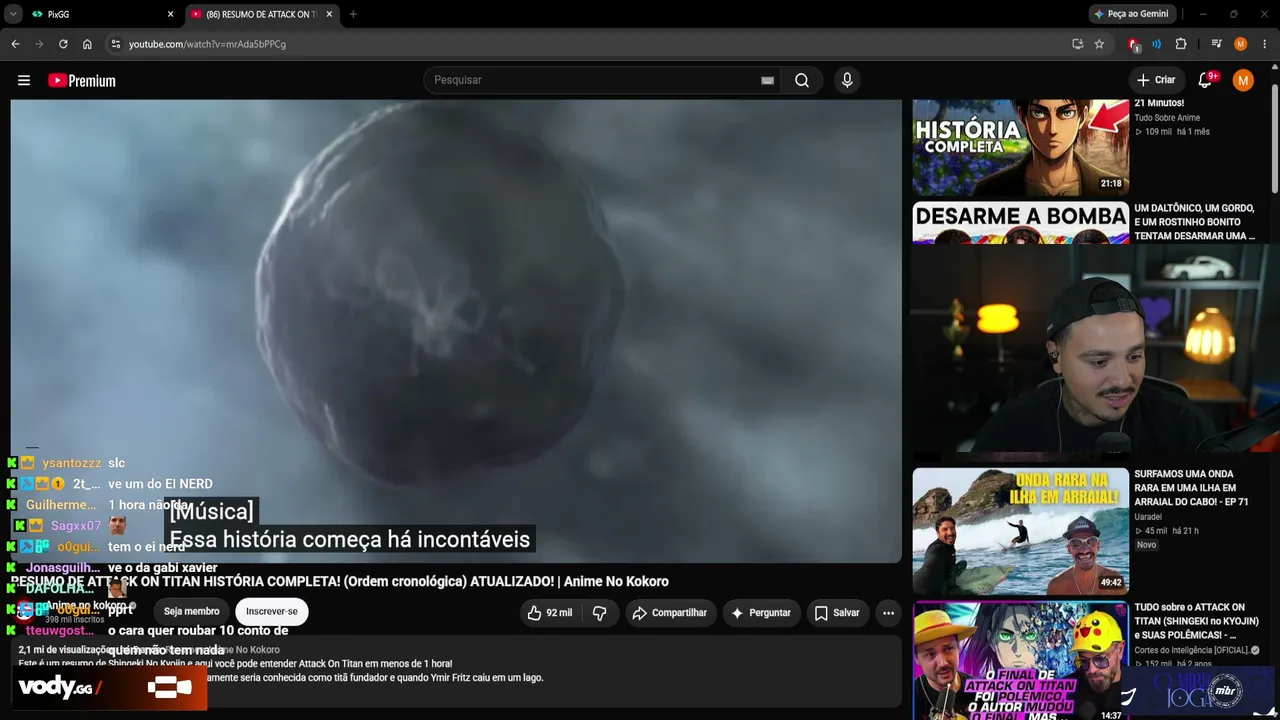The height and width of the screenshot is (720, 1280).
Task: Bookmark this page with the star
Action: click(x=1099, y=44)
